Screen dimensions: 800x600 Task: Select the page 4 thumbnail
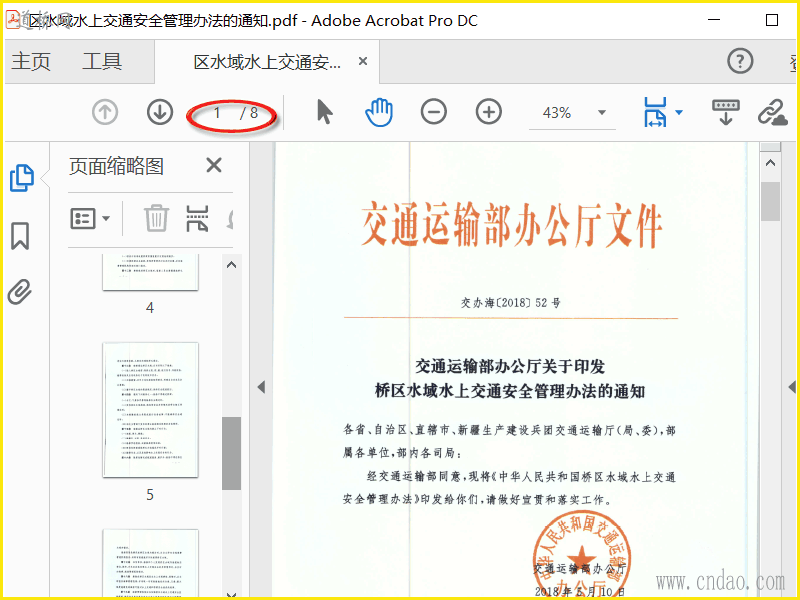[150, 272]
